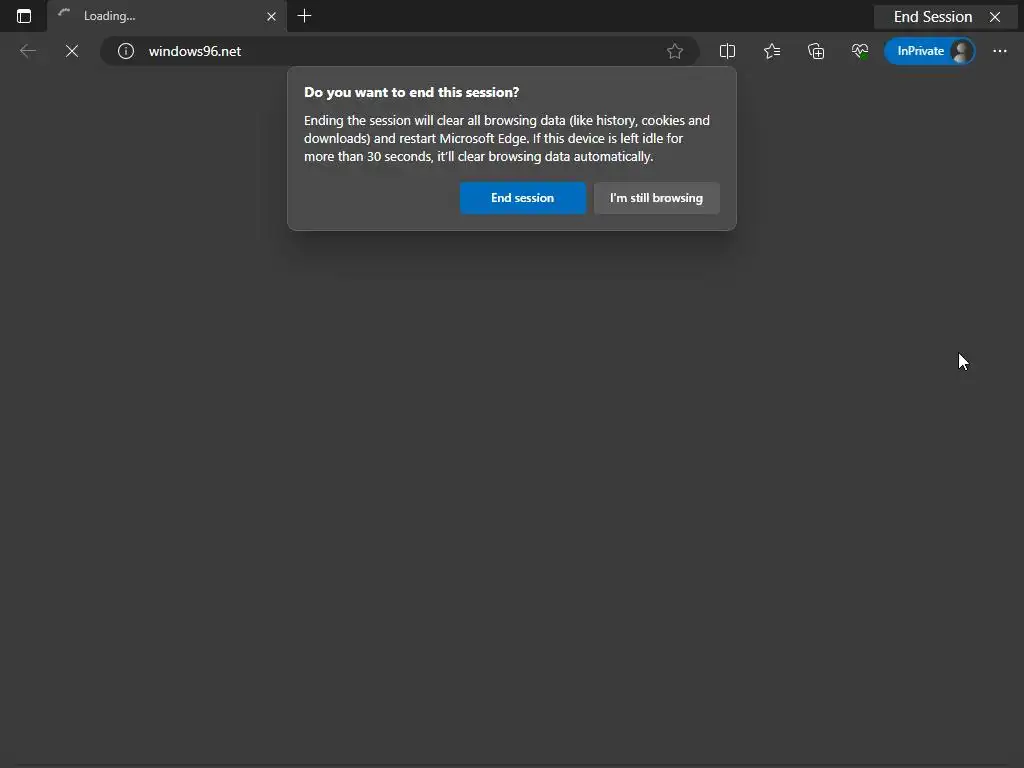Open Collections panel
The width and height of the screenshot is (1024, 768).
pos(816,51)
